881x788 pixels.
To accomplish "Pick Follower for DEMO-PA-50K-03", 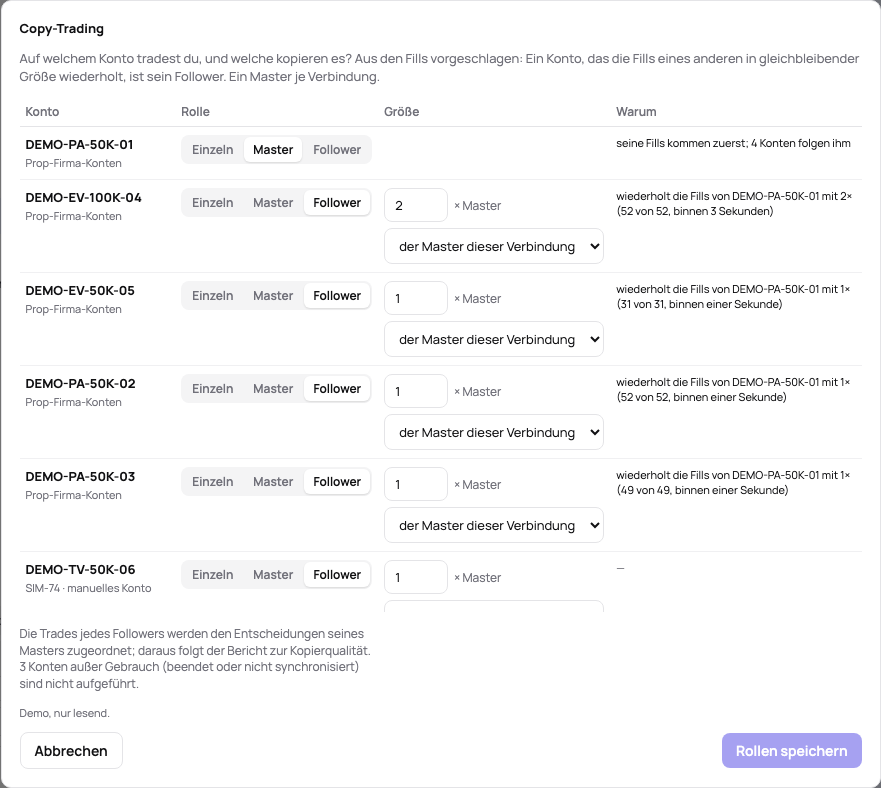I will point(337,482).
